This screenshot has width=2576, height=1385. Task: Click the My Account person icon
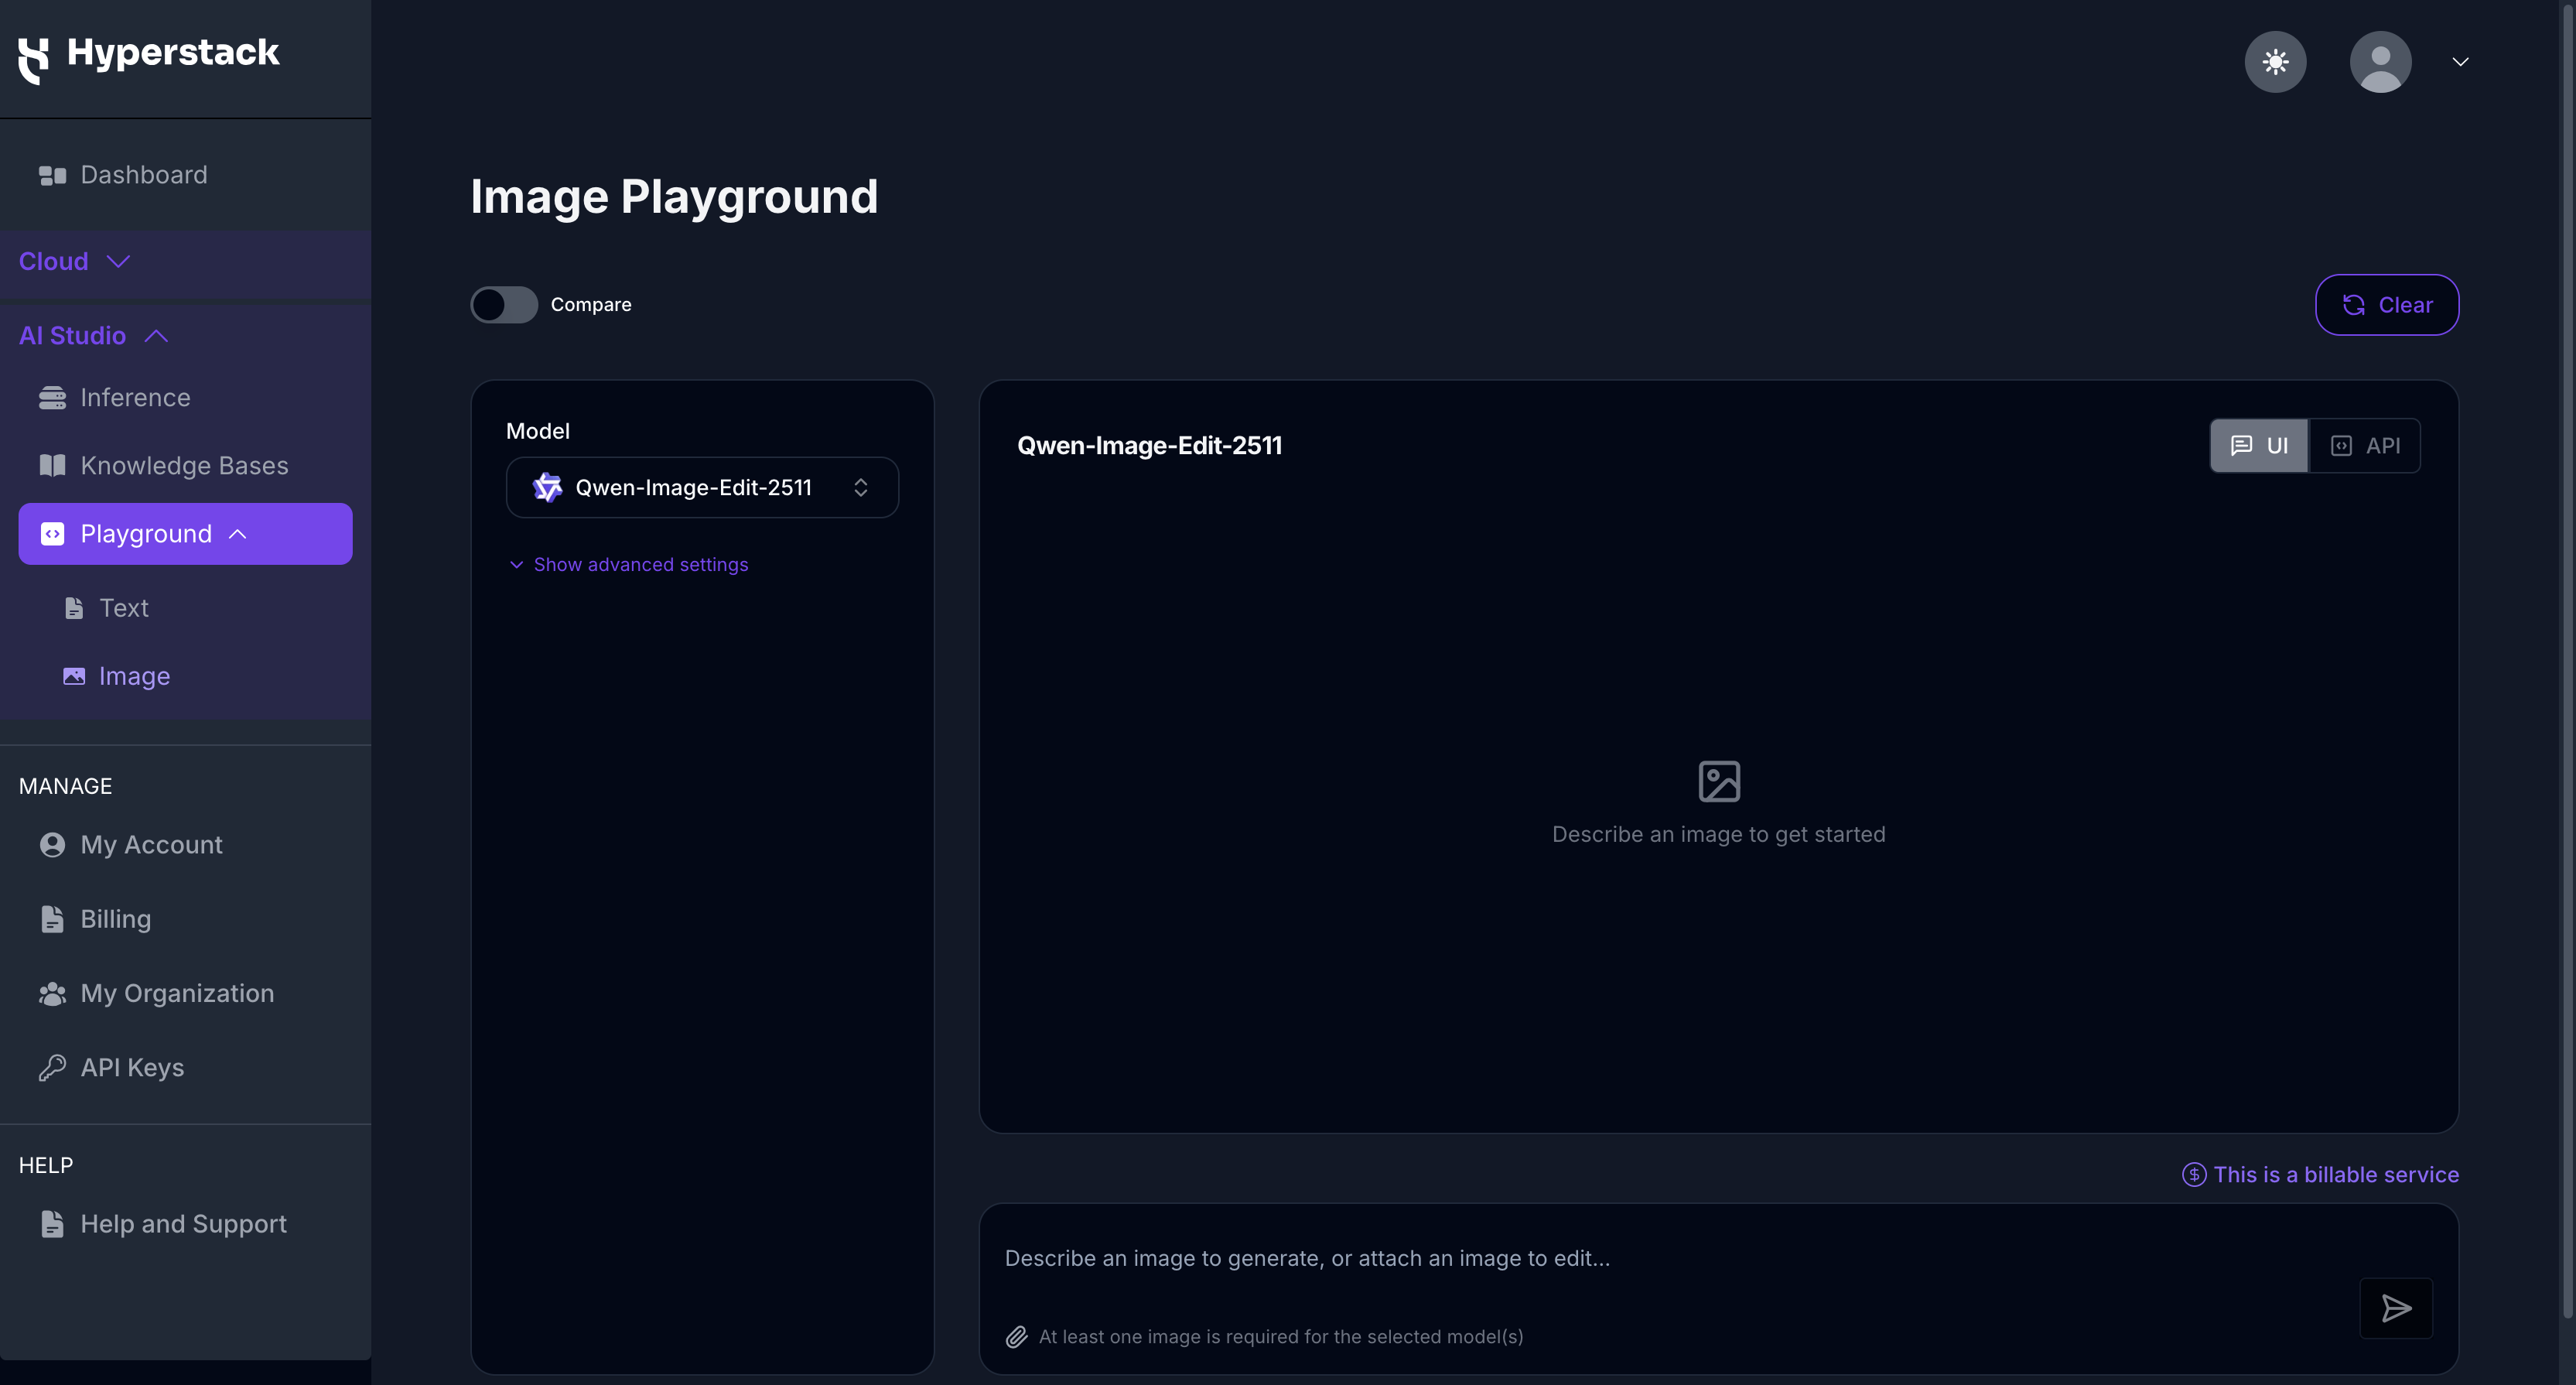click(52, 845)
